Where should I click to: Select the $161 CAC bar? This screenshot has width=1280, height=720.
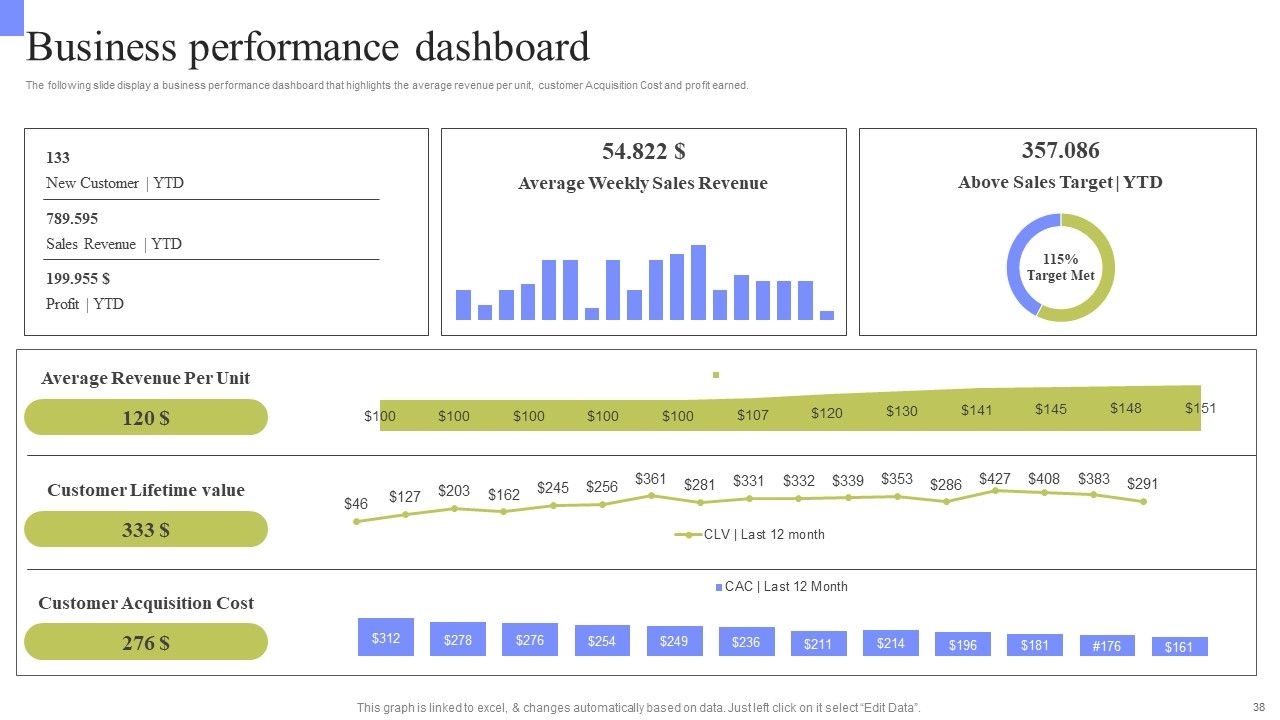coord(1179,647)
